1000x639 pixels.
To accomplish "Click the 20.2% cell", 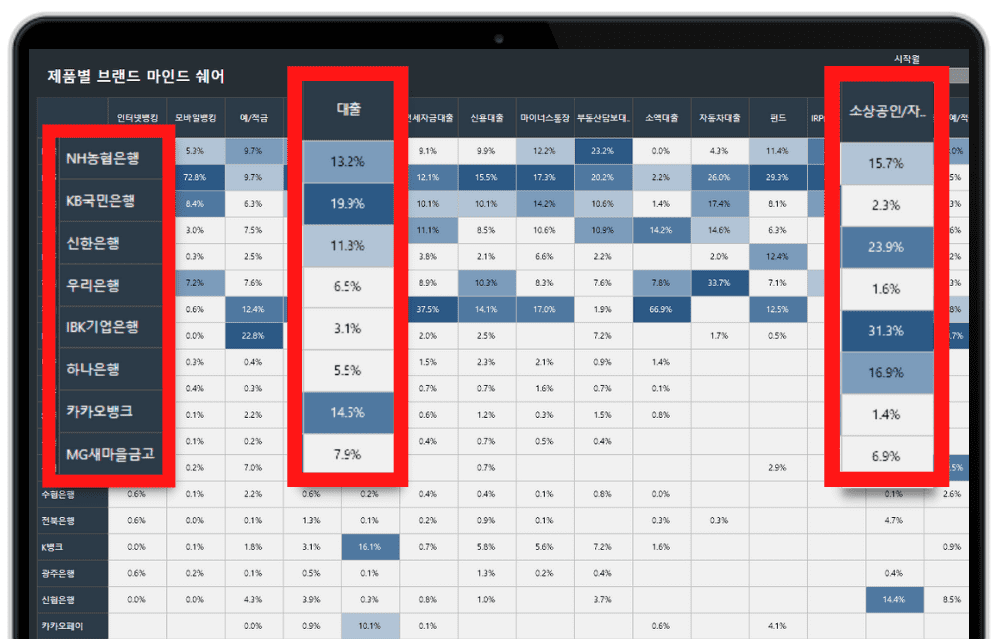I will coord(603,177).
